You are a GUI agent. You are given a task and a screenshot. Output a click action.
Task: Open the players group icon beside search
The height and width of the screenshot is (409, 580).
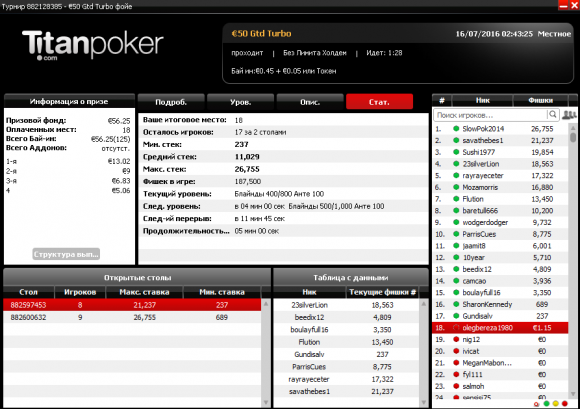(569, 115)
